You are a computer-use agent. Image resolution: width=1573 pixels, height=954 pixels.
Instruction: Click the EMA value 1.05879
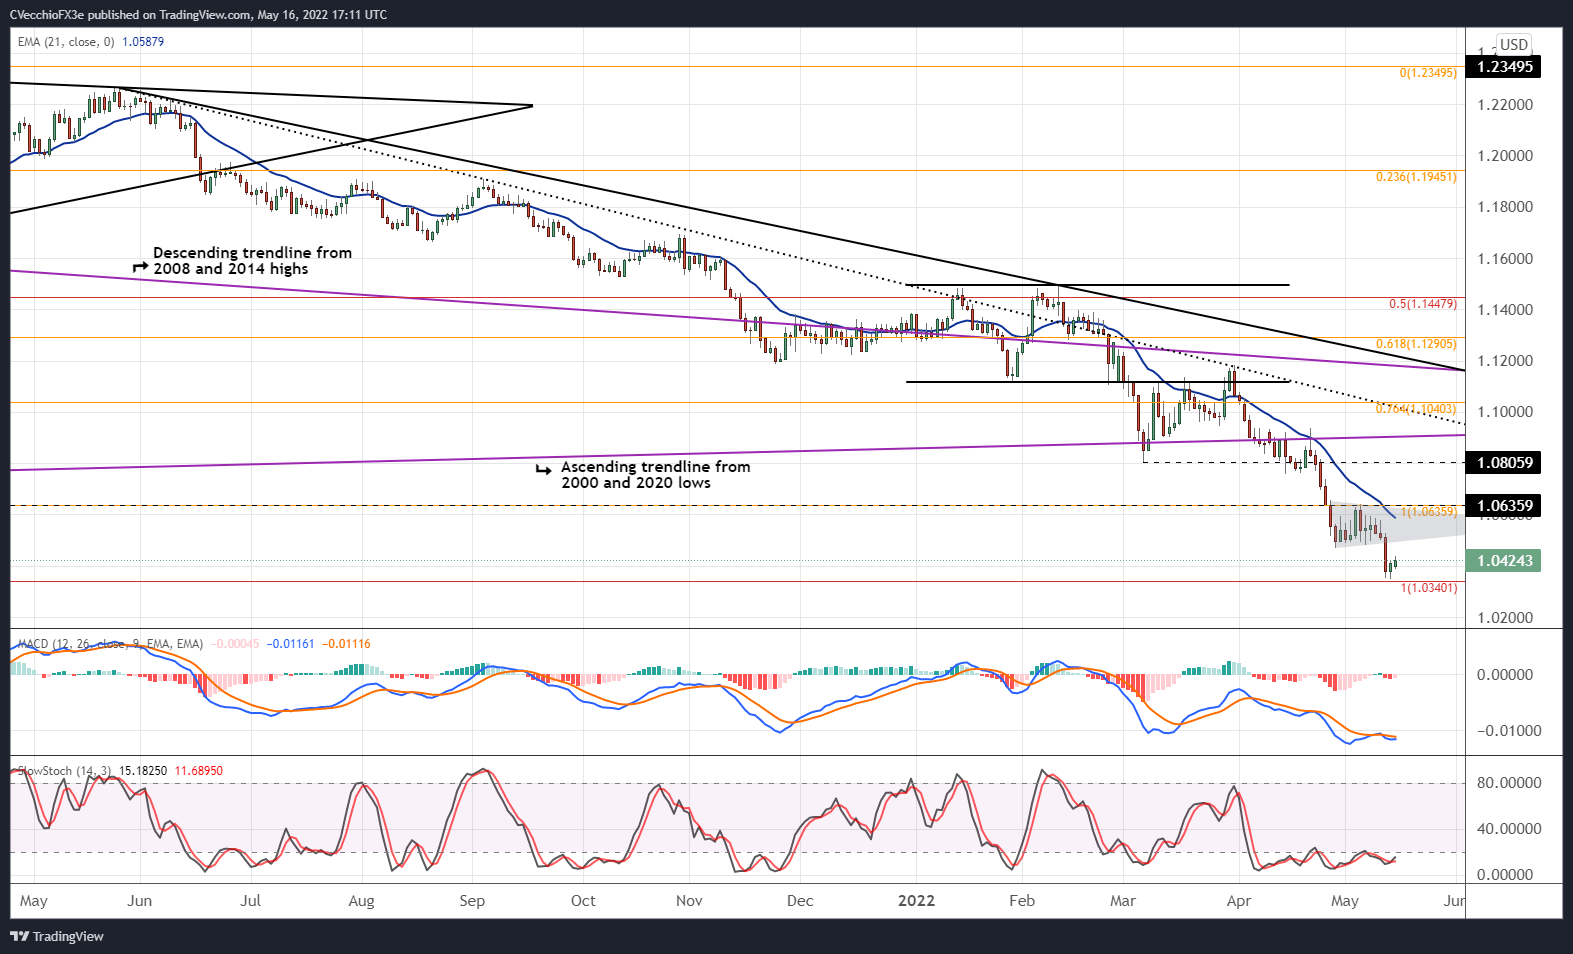point(143,42)
